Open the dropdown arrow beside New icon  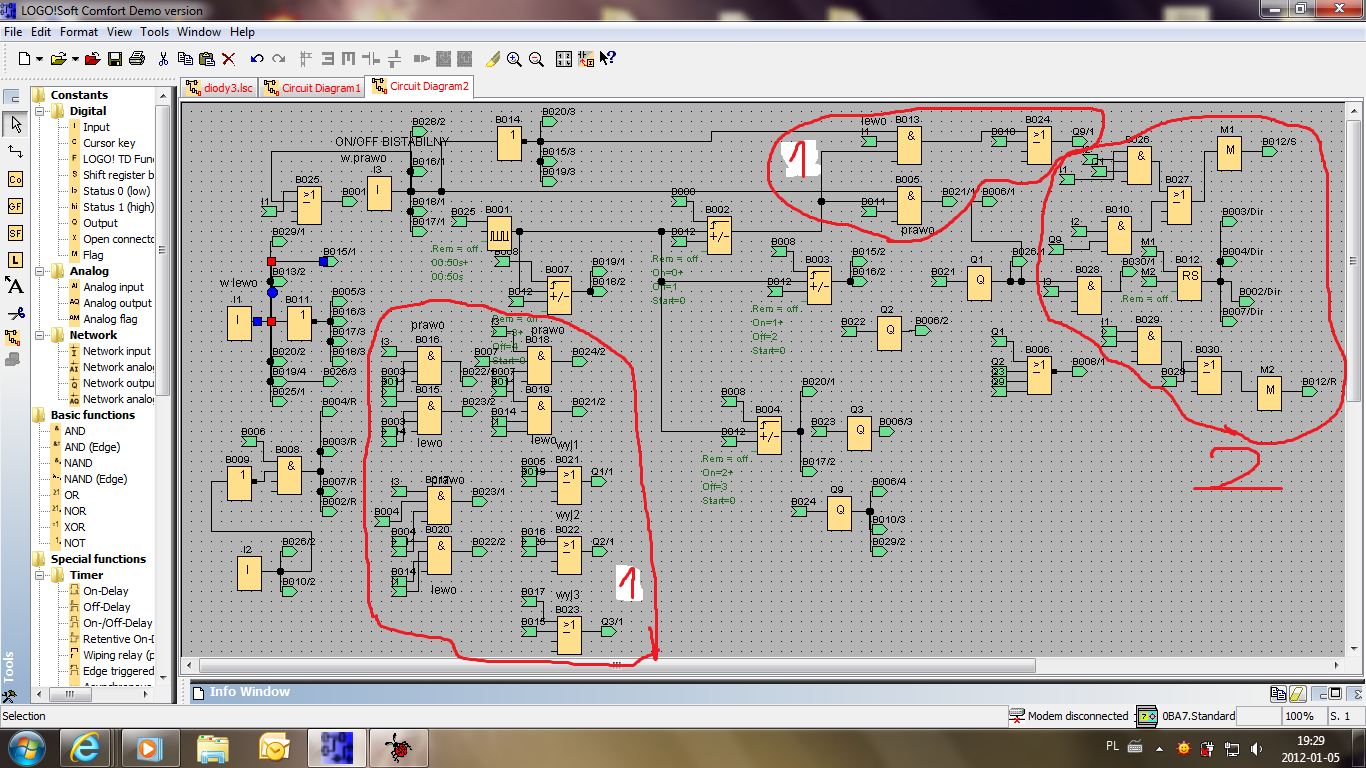(38, 59)
